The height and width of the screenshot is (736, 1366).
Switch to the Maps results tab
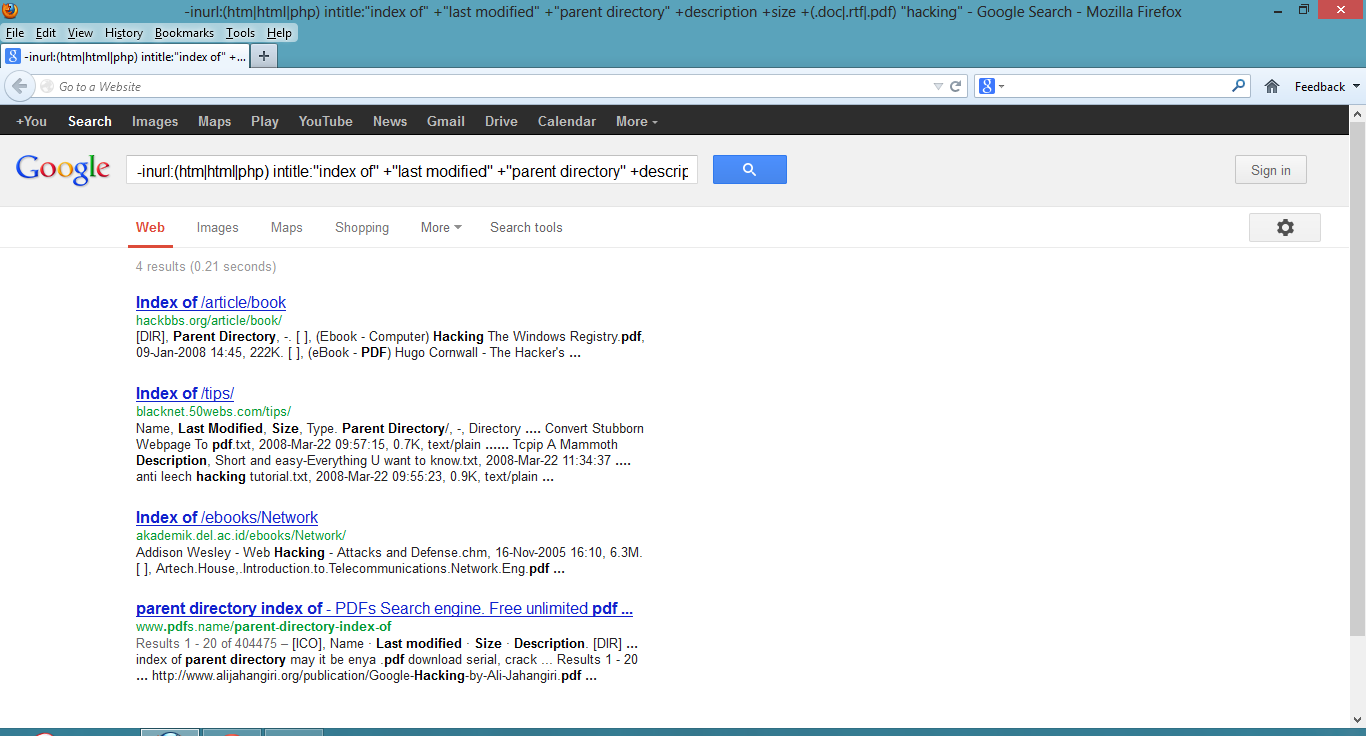pos(286,227)
